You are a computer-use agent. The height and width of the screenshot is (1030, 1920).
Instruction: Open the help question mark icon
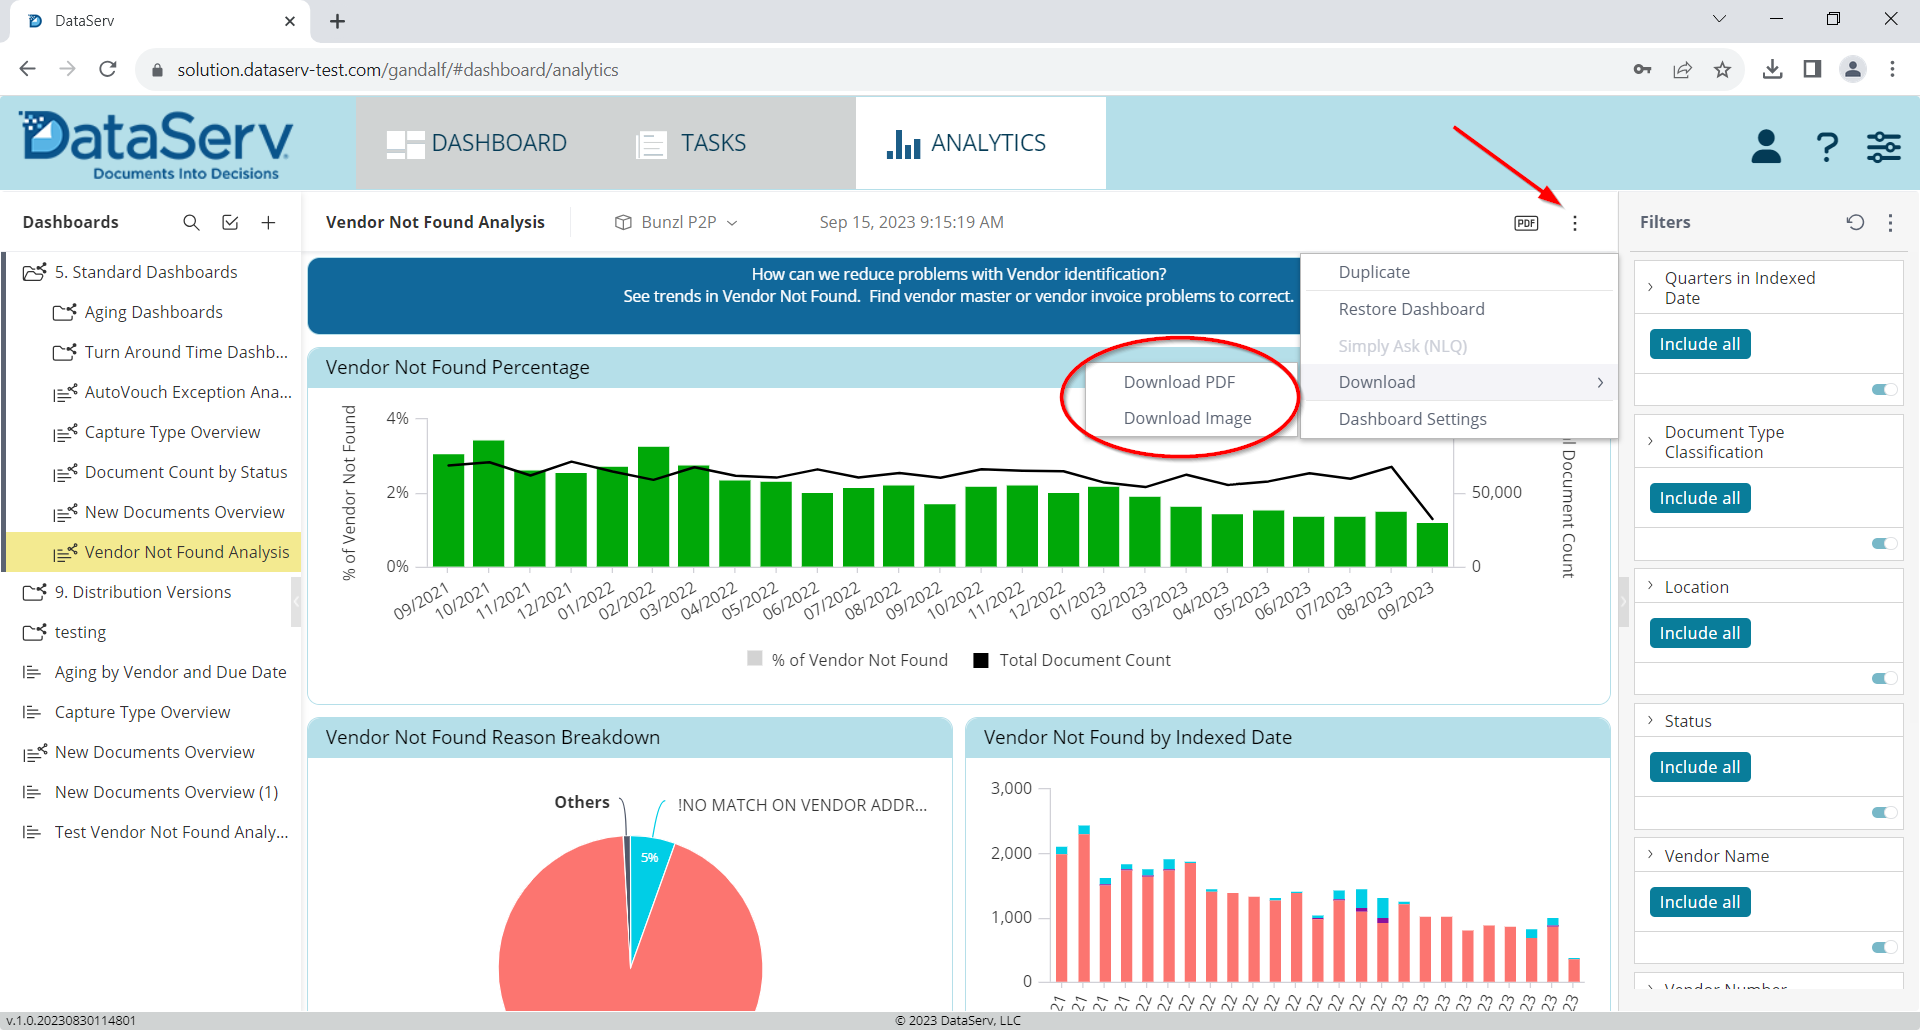pos(1827,147)
